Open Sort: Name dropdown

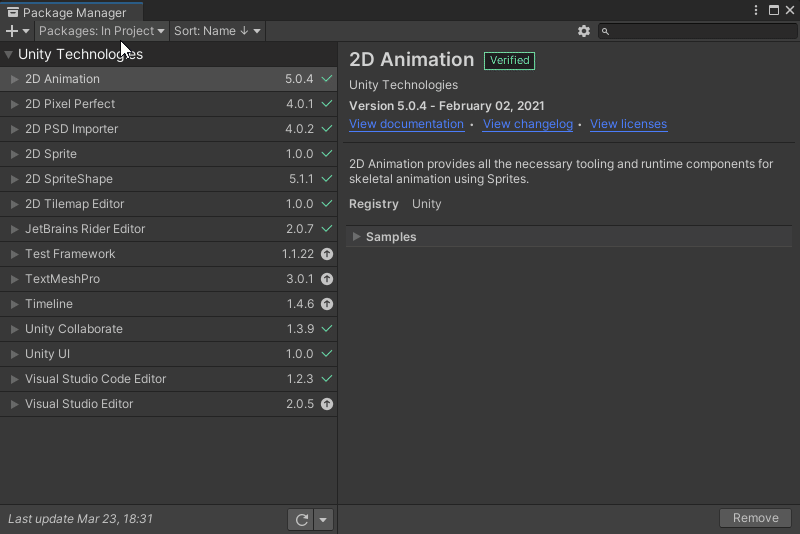(217, 31)
